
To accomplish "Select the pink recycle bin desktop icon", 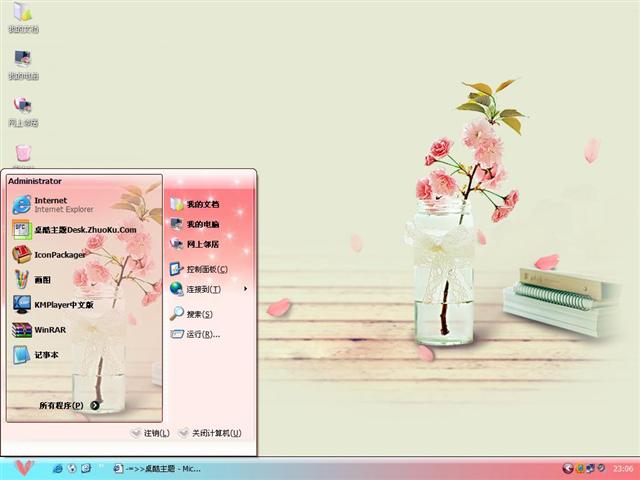I will 23,155.
